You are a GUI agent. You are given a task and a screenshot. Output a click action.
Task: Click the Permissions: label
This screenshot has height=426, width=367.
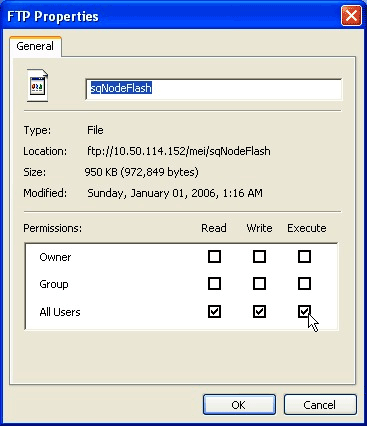(x=52, y=228)
